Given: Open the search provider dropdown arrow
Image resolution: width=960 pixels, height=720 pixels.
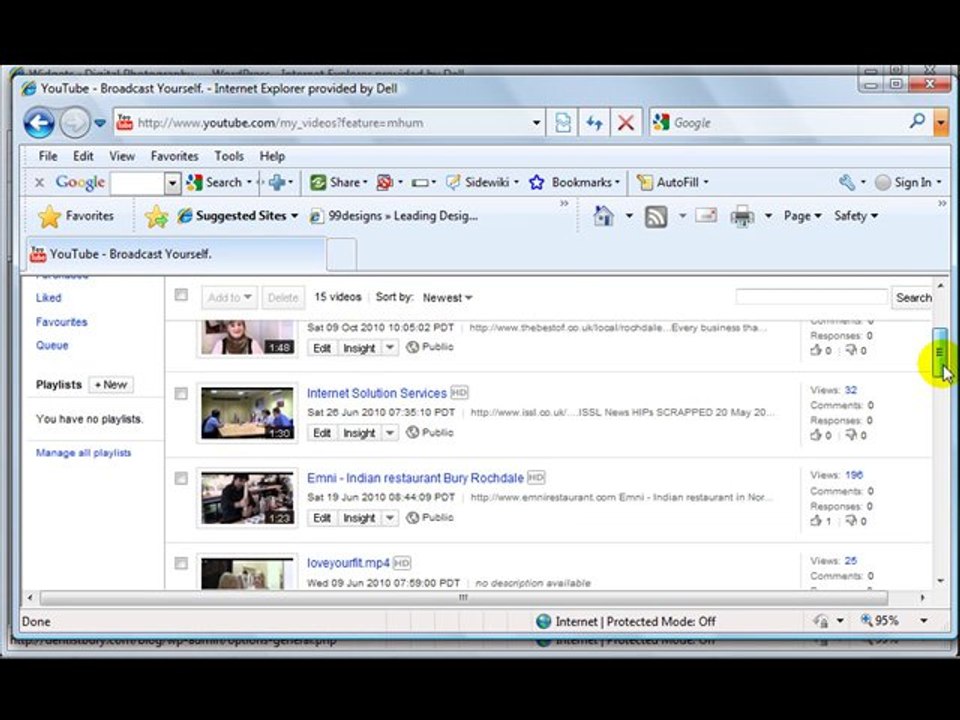Looking at the screenshot, I should pyautogui.click(x=941, y=123).
